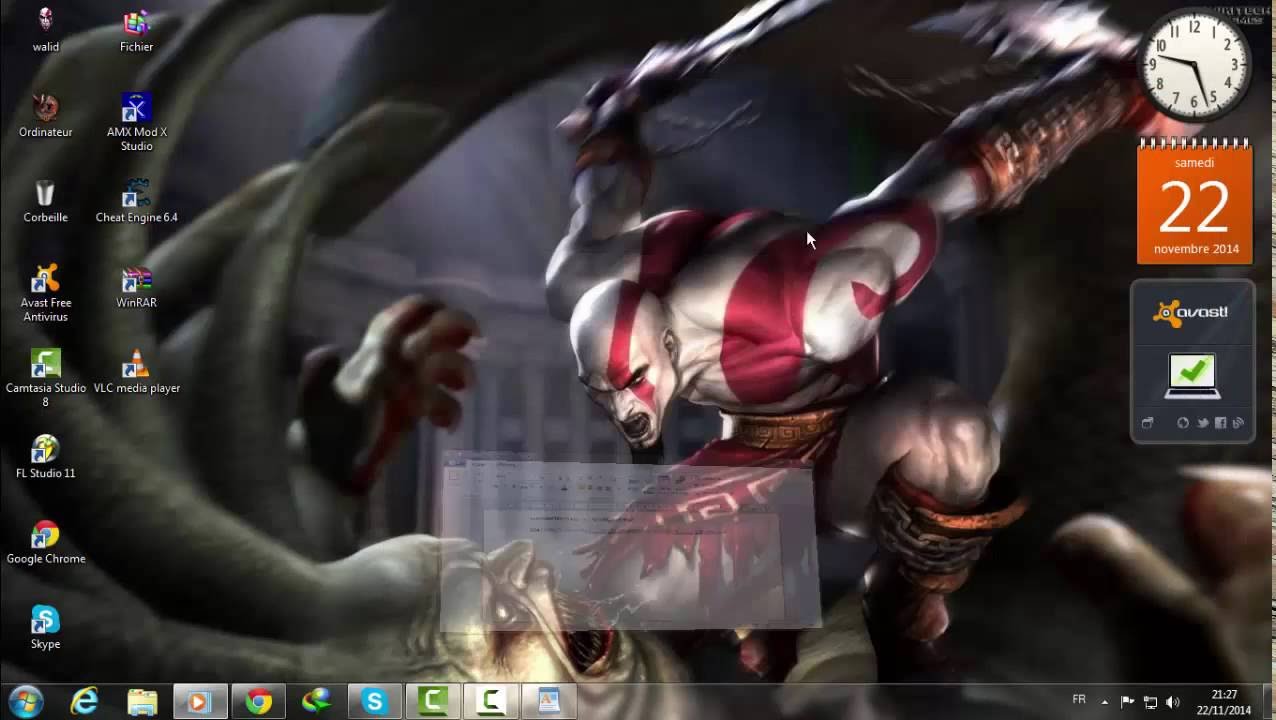Viewport: 1276px width, 720px height.
Task: Open Google Chrome from the taskbar
Action: (259, 702)
